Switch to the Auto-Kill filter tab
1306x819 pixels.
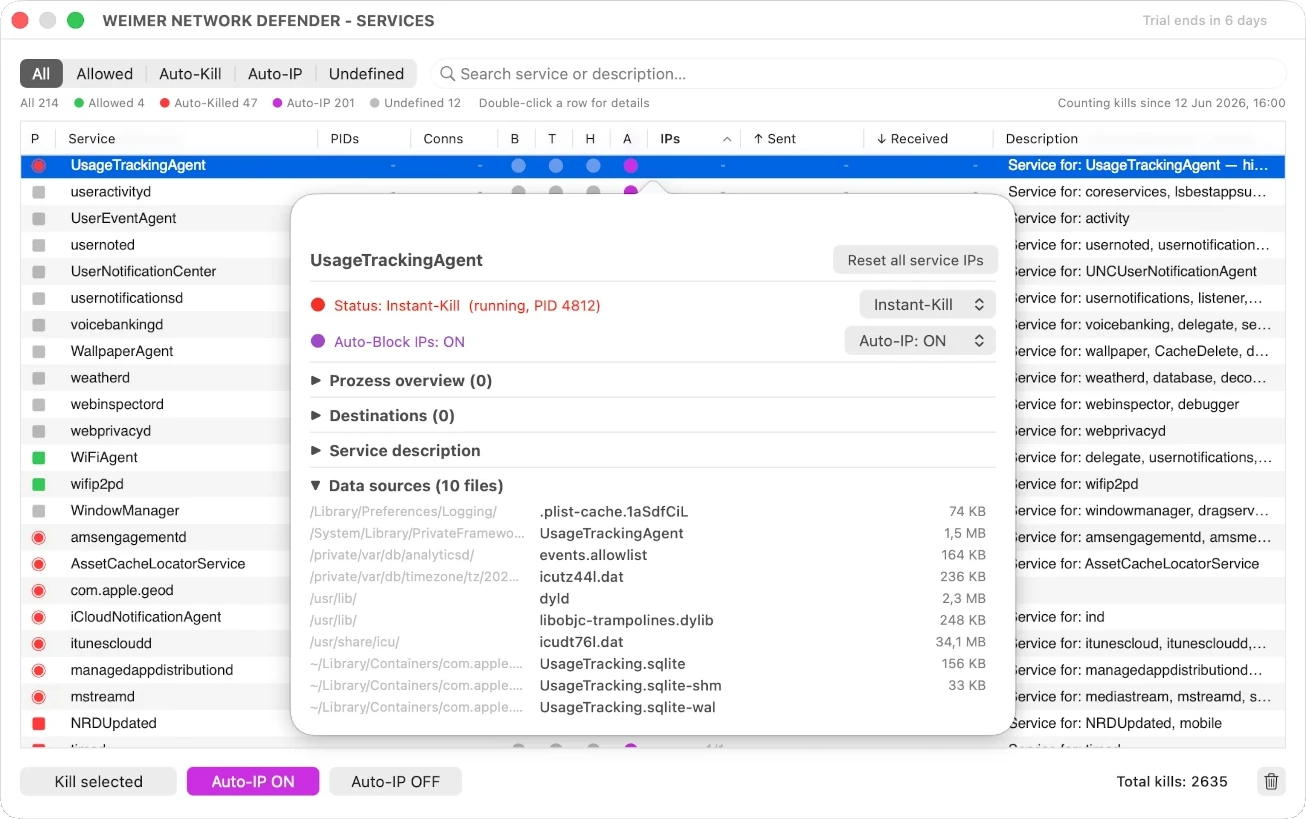[190, 74]
